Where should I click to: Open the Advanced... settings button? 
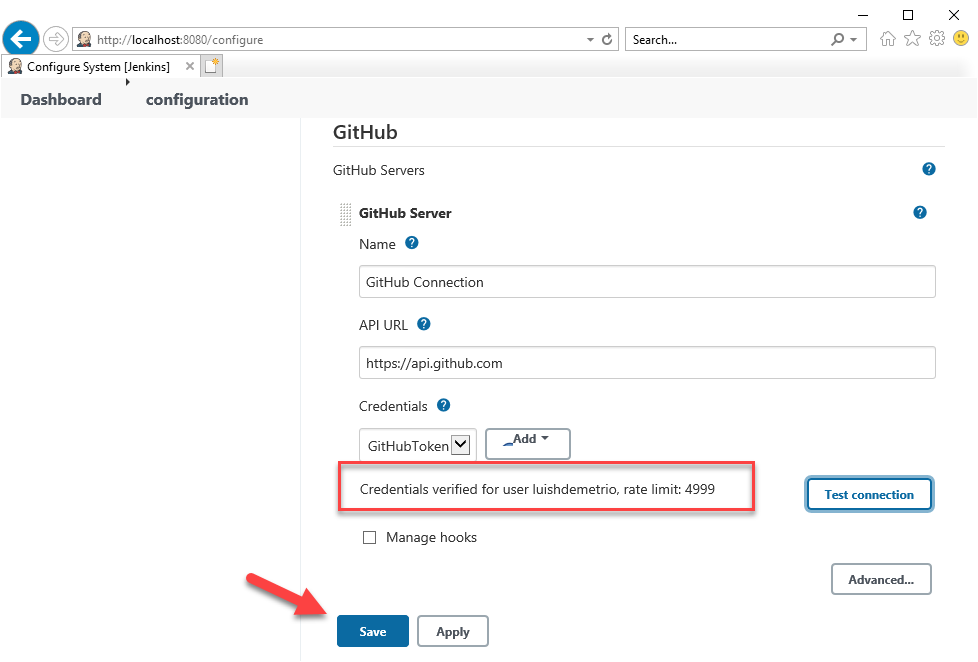point(881,580)
